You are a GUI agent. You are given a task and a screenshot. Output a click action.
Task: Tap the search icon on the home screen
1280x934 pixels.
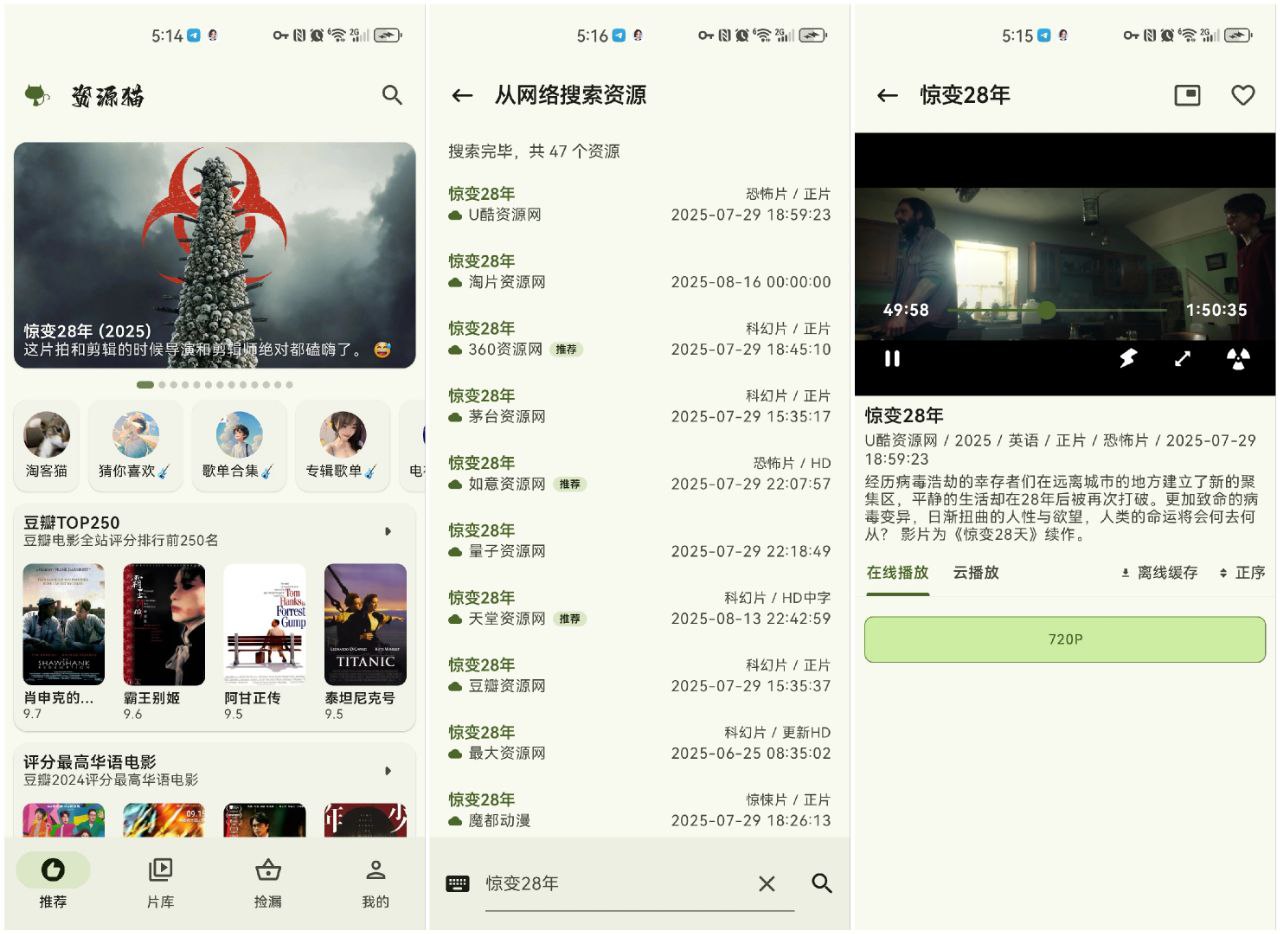tap(392, 95)
